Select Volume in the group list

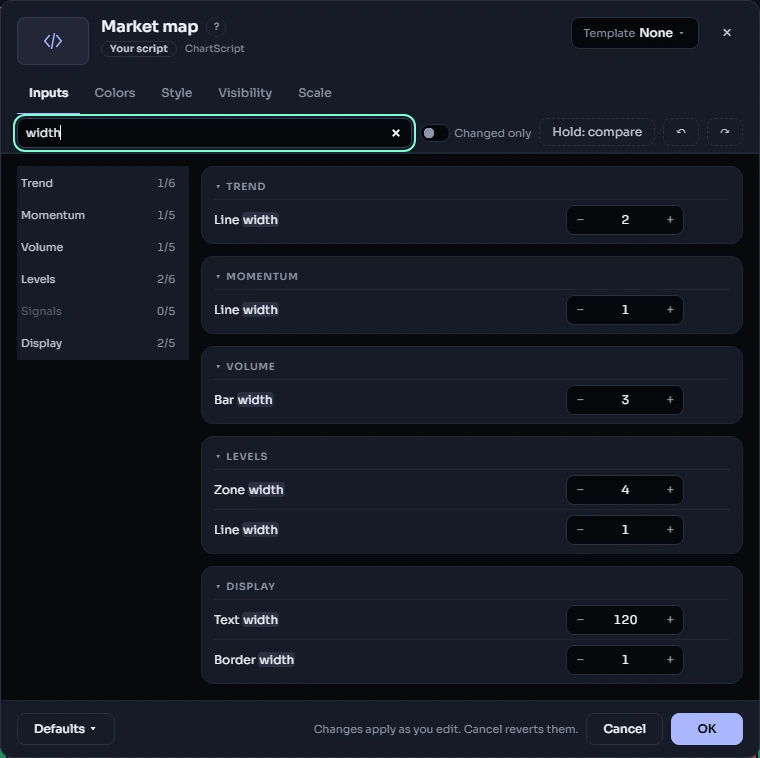pyautogui.click(x=103, y=247)
